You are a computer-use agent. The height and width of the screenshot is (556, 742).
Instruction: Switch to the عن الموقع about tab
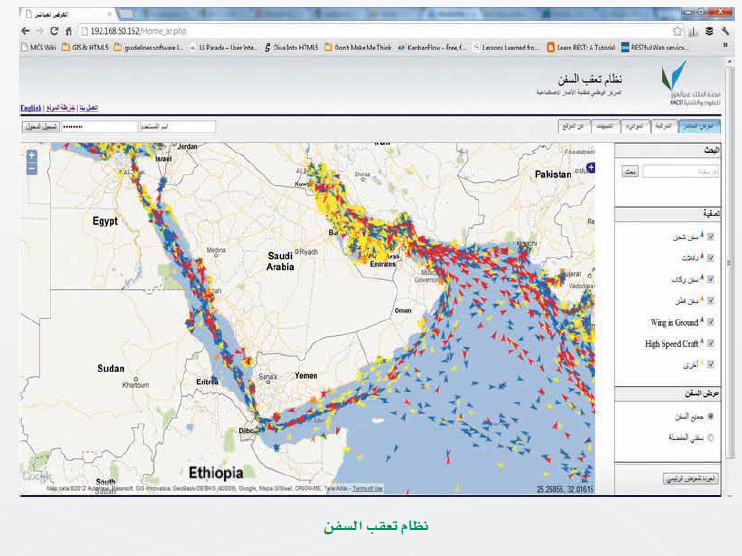point(574,126)
